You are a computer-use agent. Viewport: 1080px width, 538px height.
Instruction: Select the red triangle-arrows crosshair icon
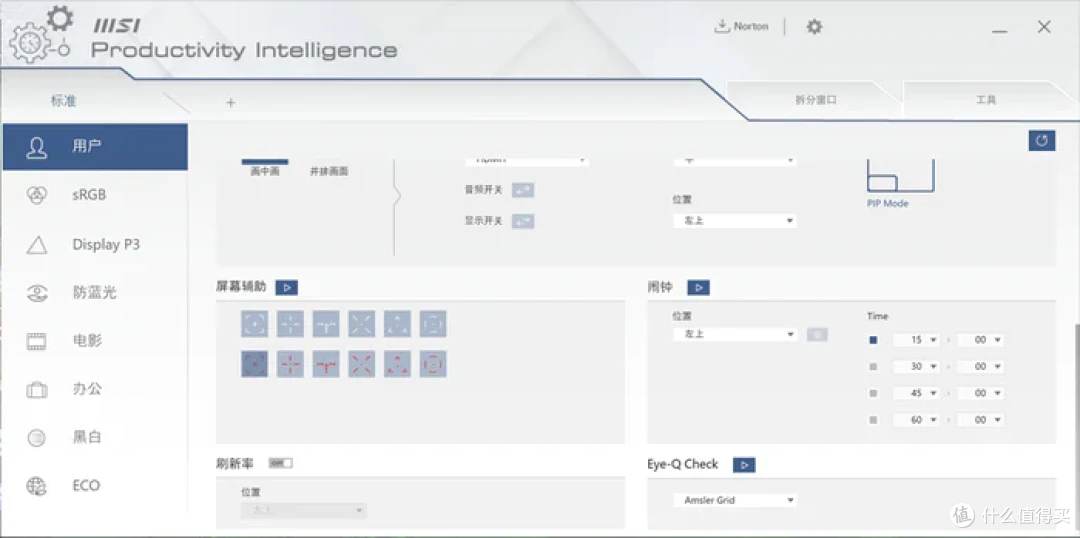pyautogui.click(x=397, y=364)
